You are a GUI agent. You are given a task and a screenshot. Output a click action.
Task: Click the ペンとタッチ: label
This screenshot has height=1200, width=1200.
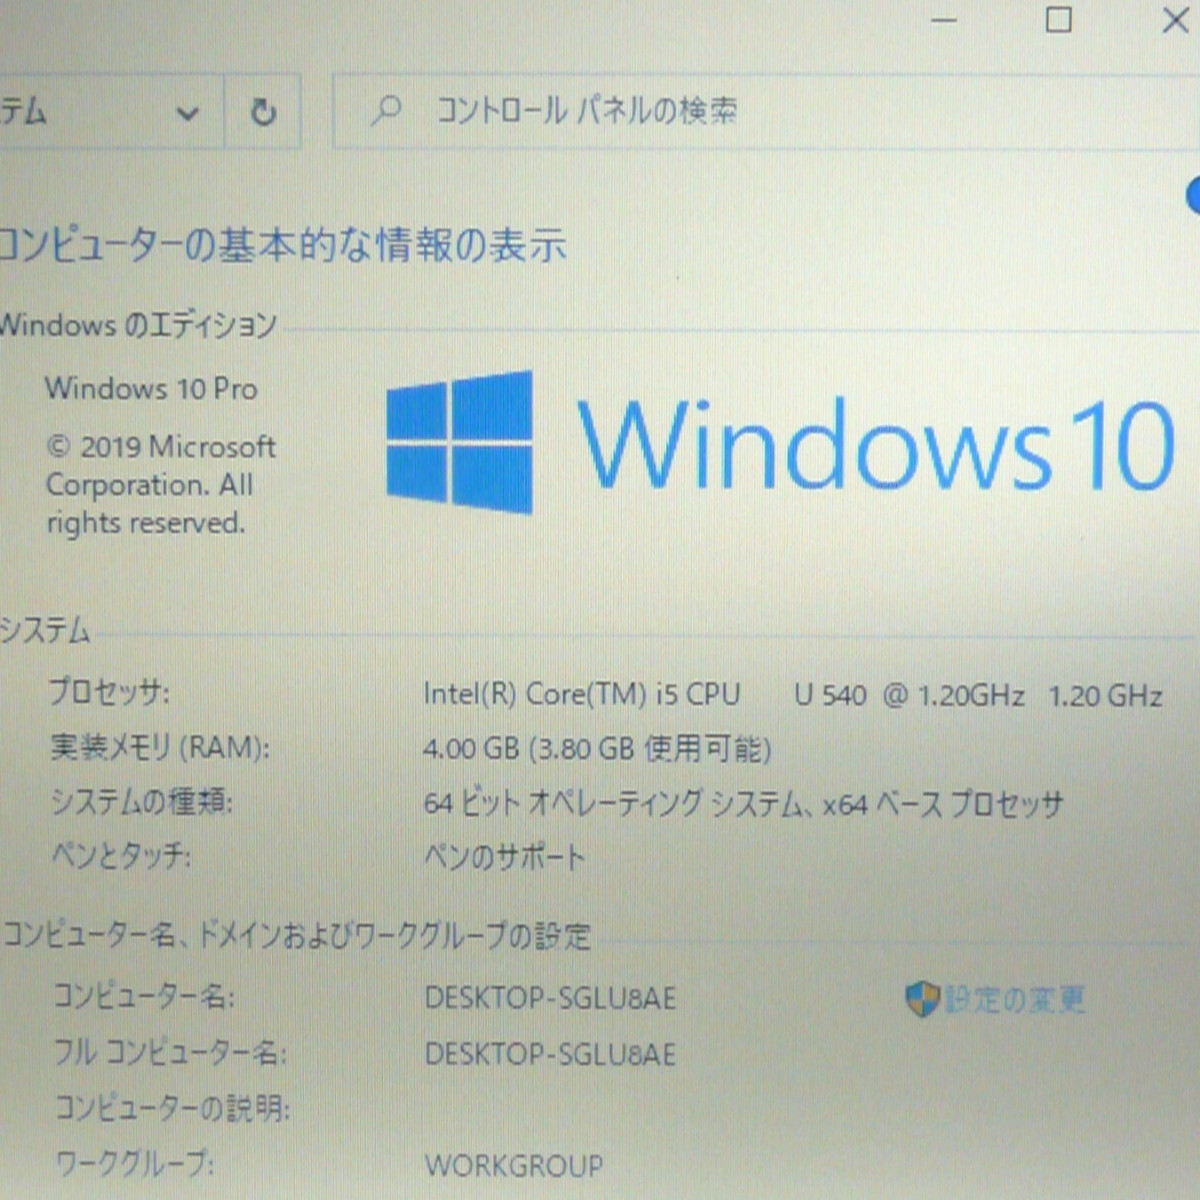click(x=120, y=856)
